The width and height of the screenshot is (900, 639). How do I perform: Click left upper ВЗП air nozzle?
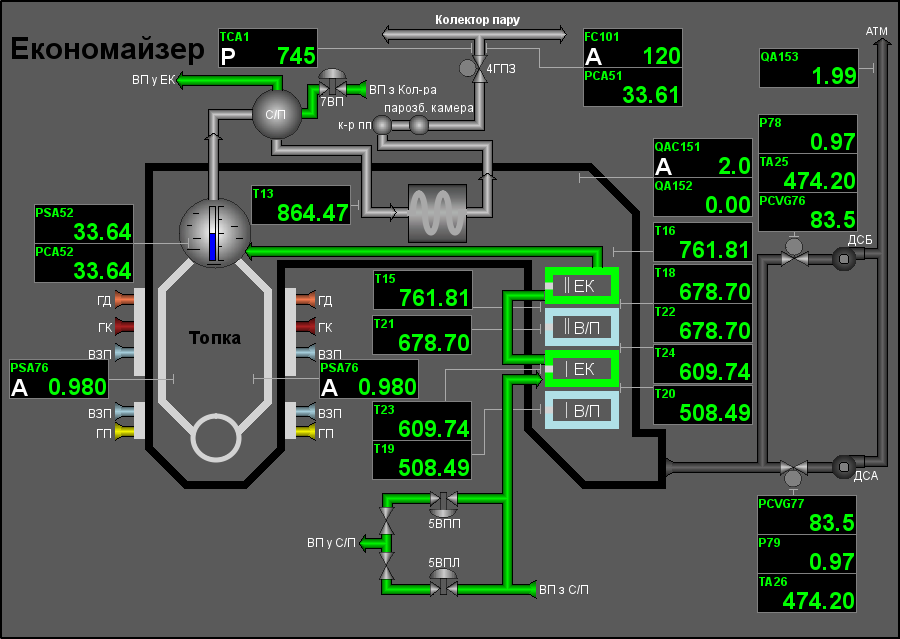coord(125,353)
